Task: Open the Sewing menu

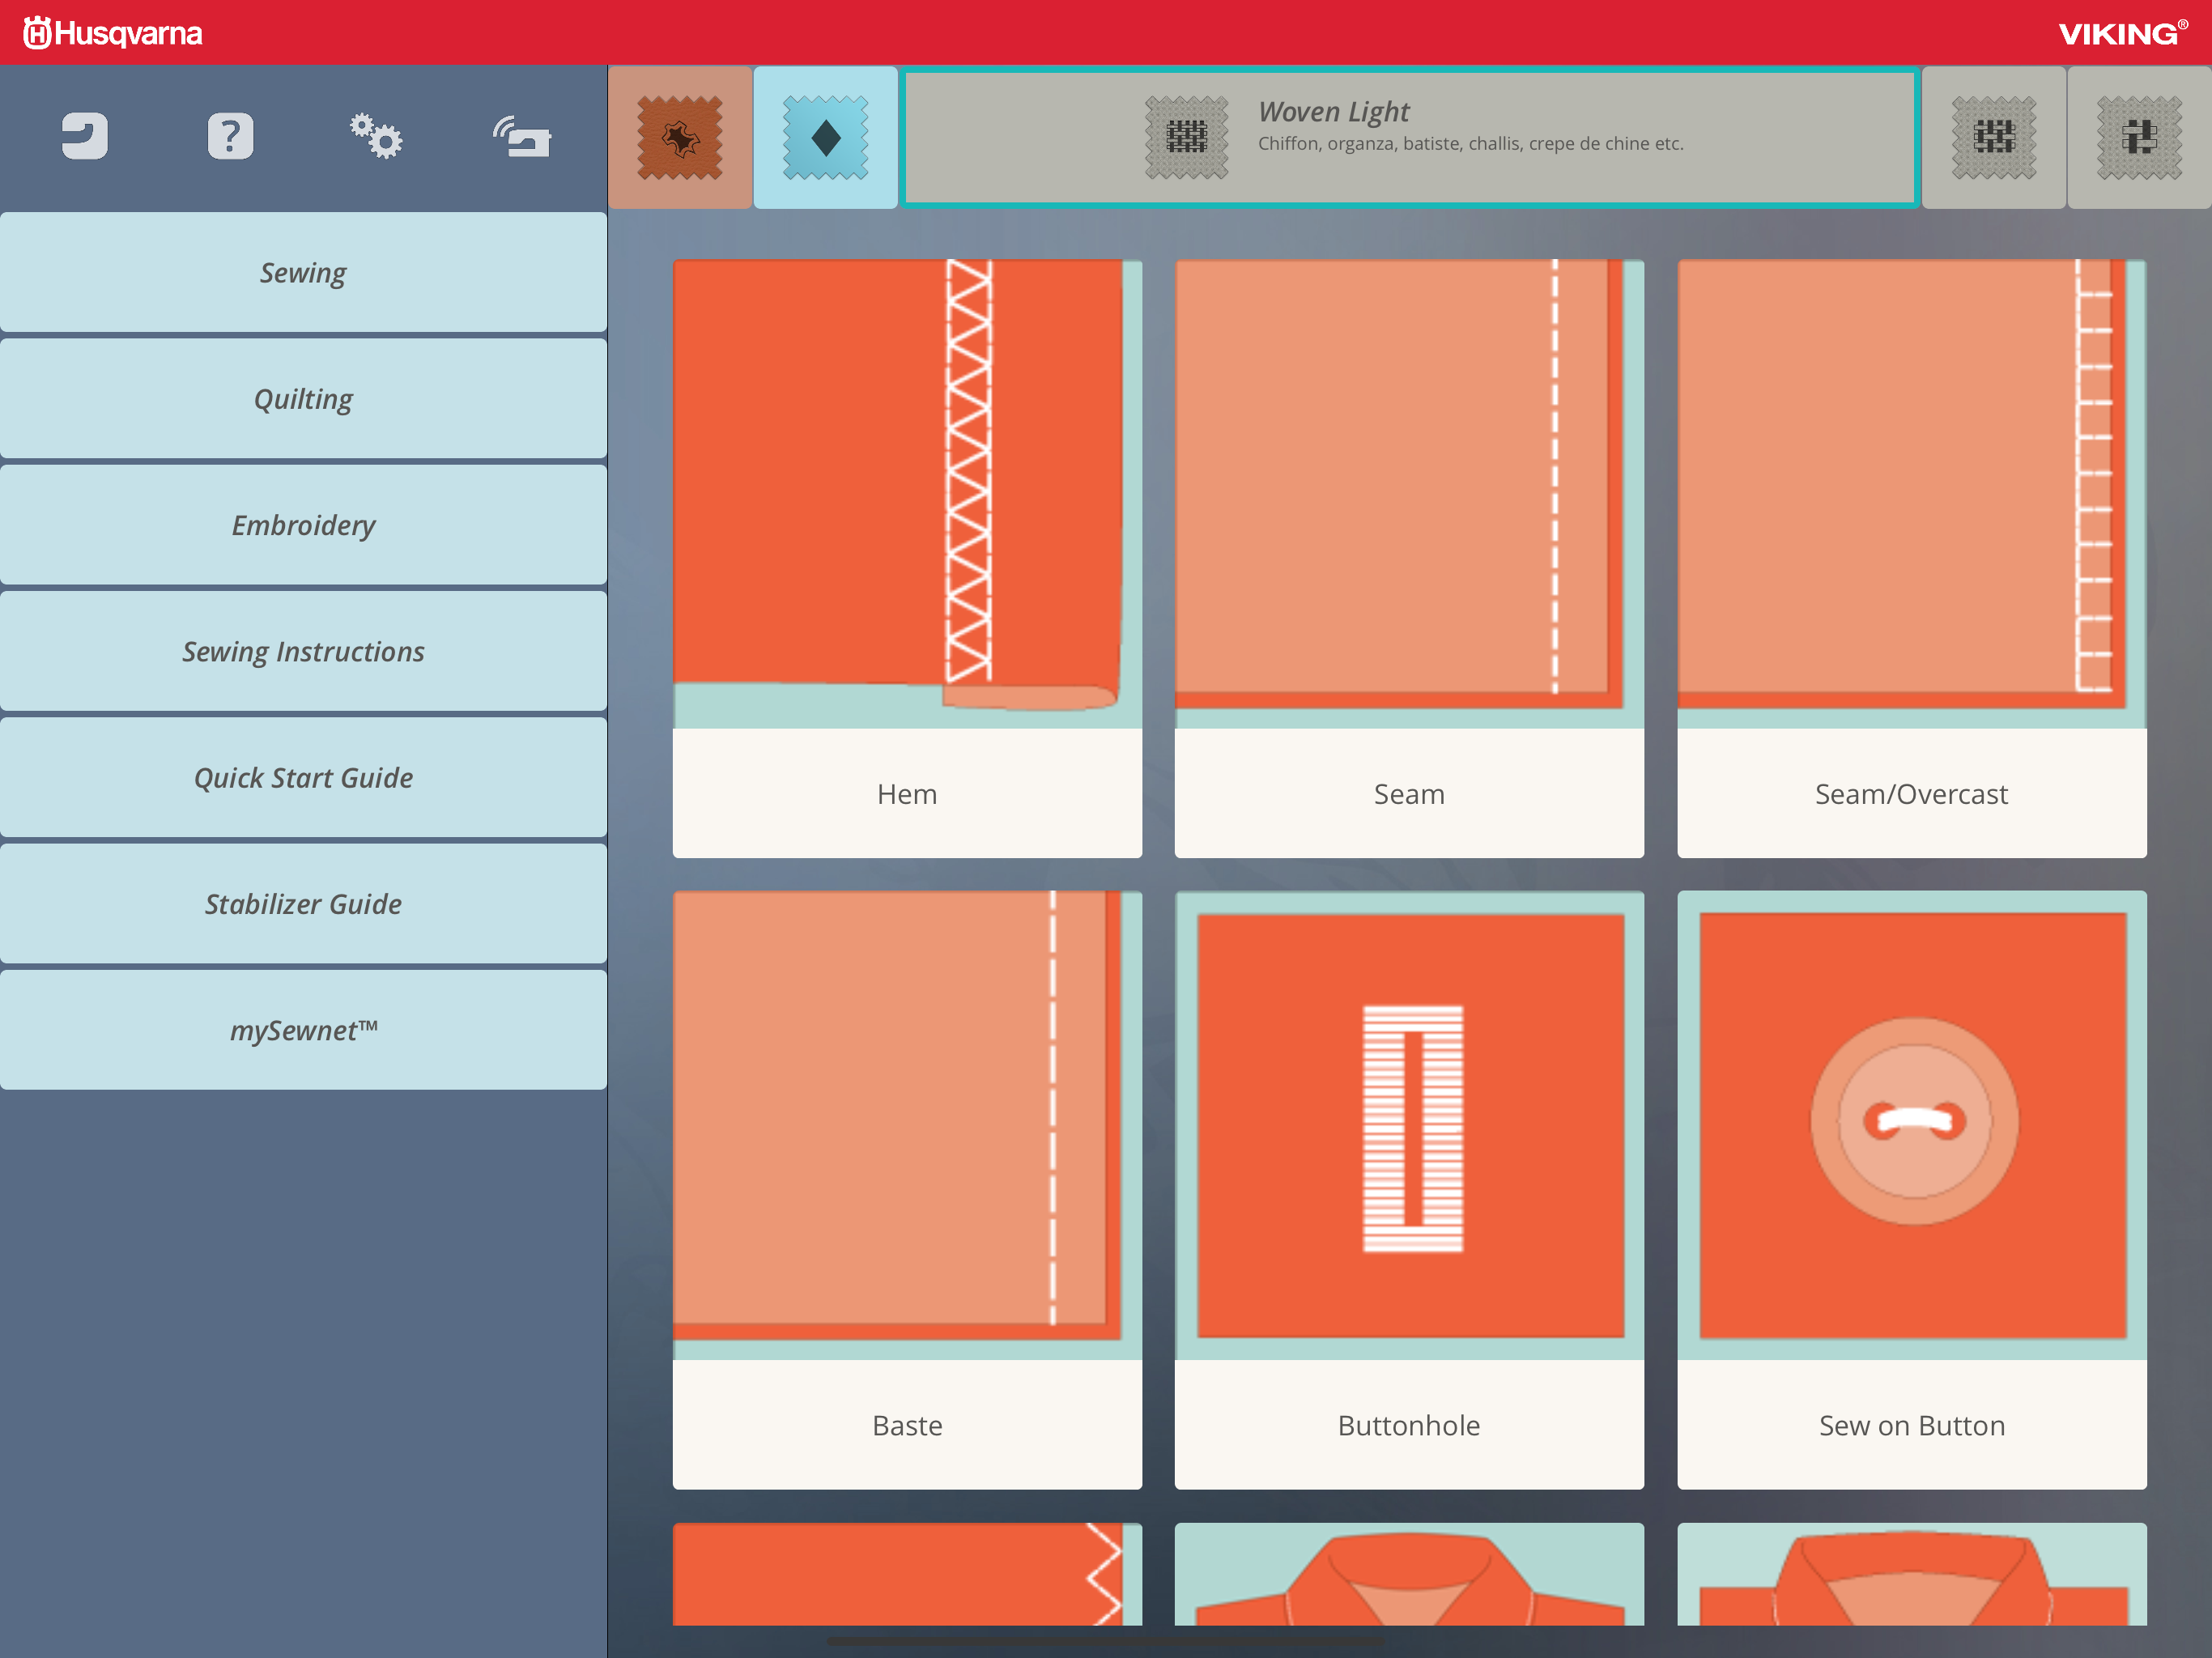Action: click(x=303, y=272)
